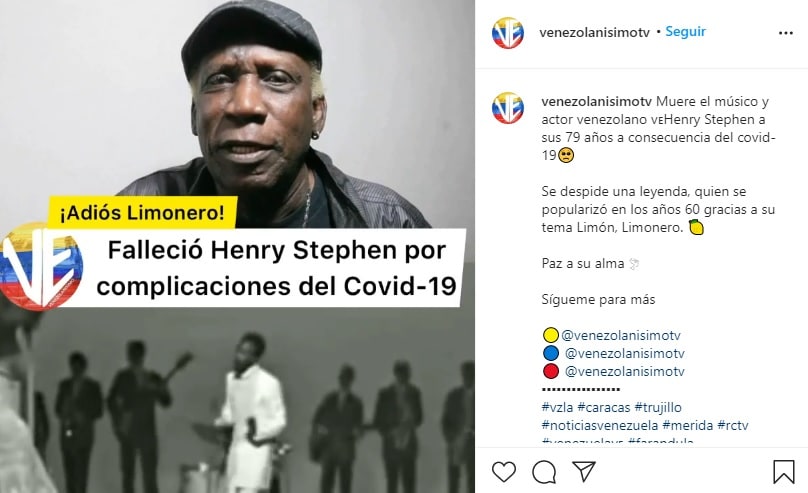Share the post via paper plane icon
808x493 pixels.
point(584,471)
